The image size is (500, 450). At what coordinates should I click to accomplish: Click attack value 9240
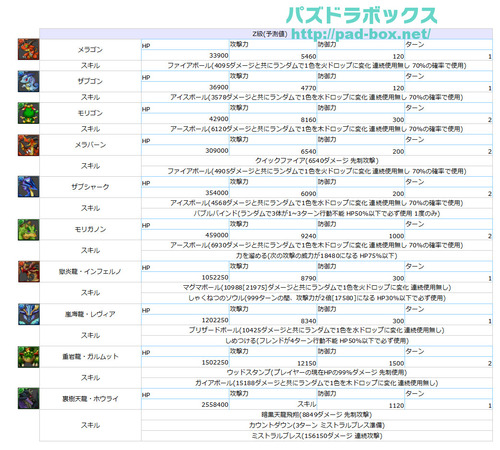[308, 236]
